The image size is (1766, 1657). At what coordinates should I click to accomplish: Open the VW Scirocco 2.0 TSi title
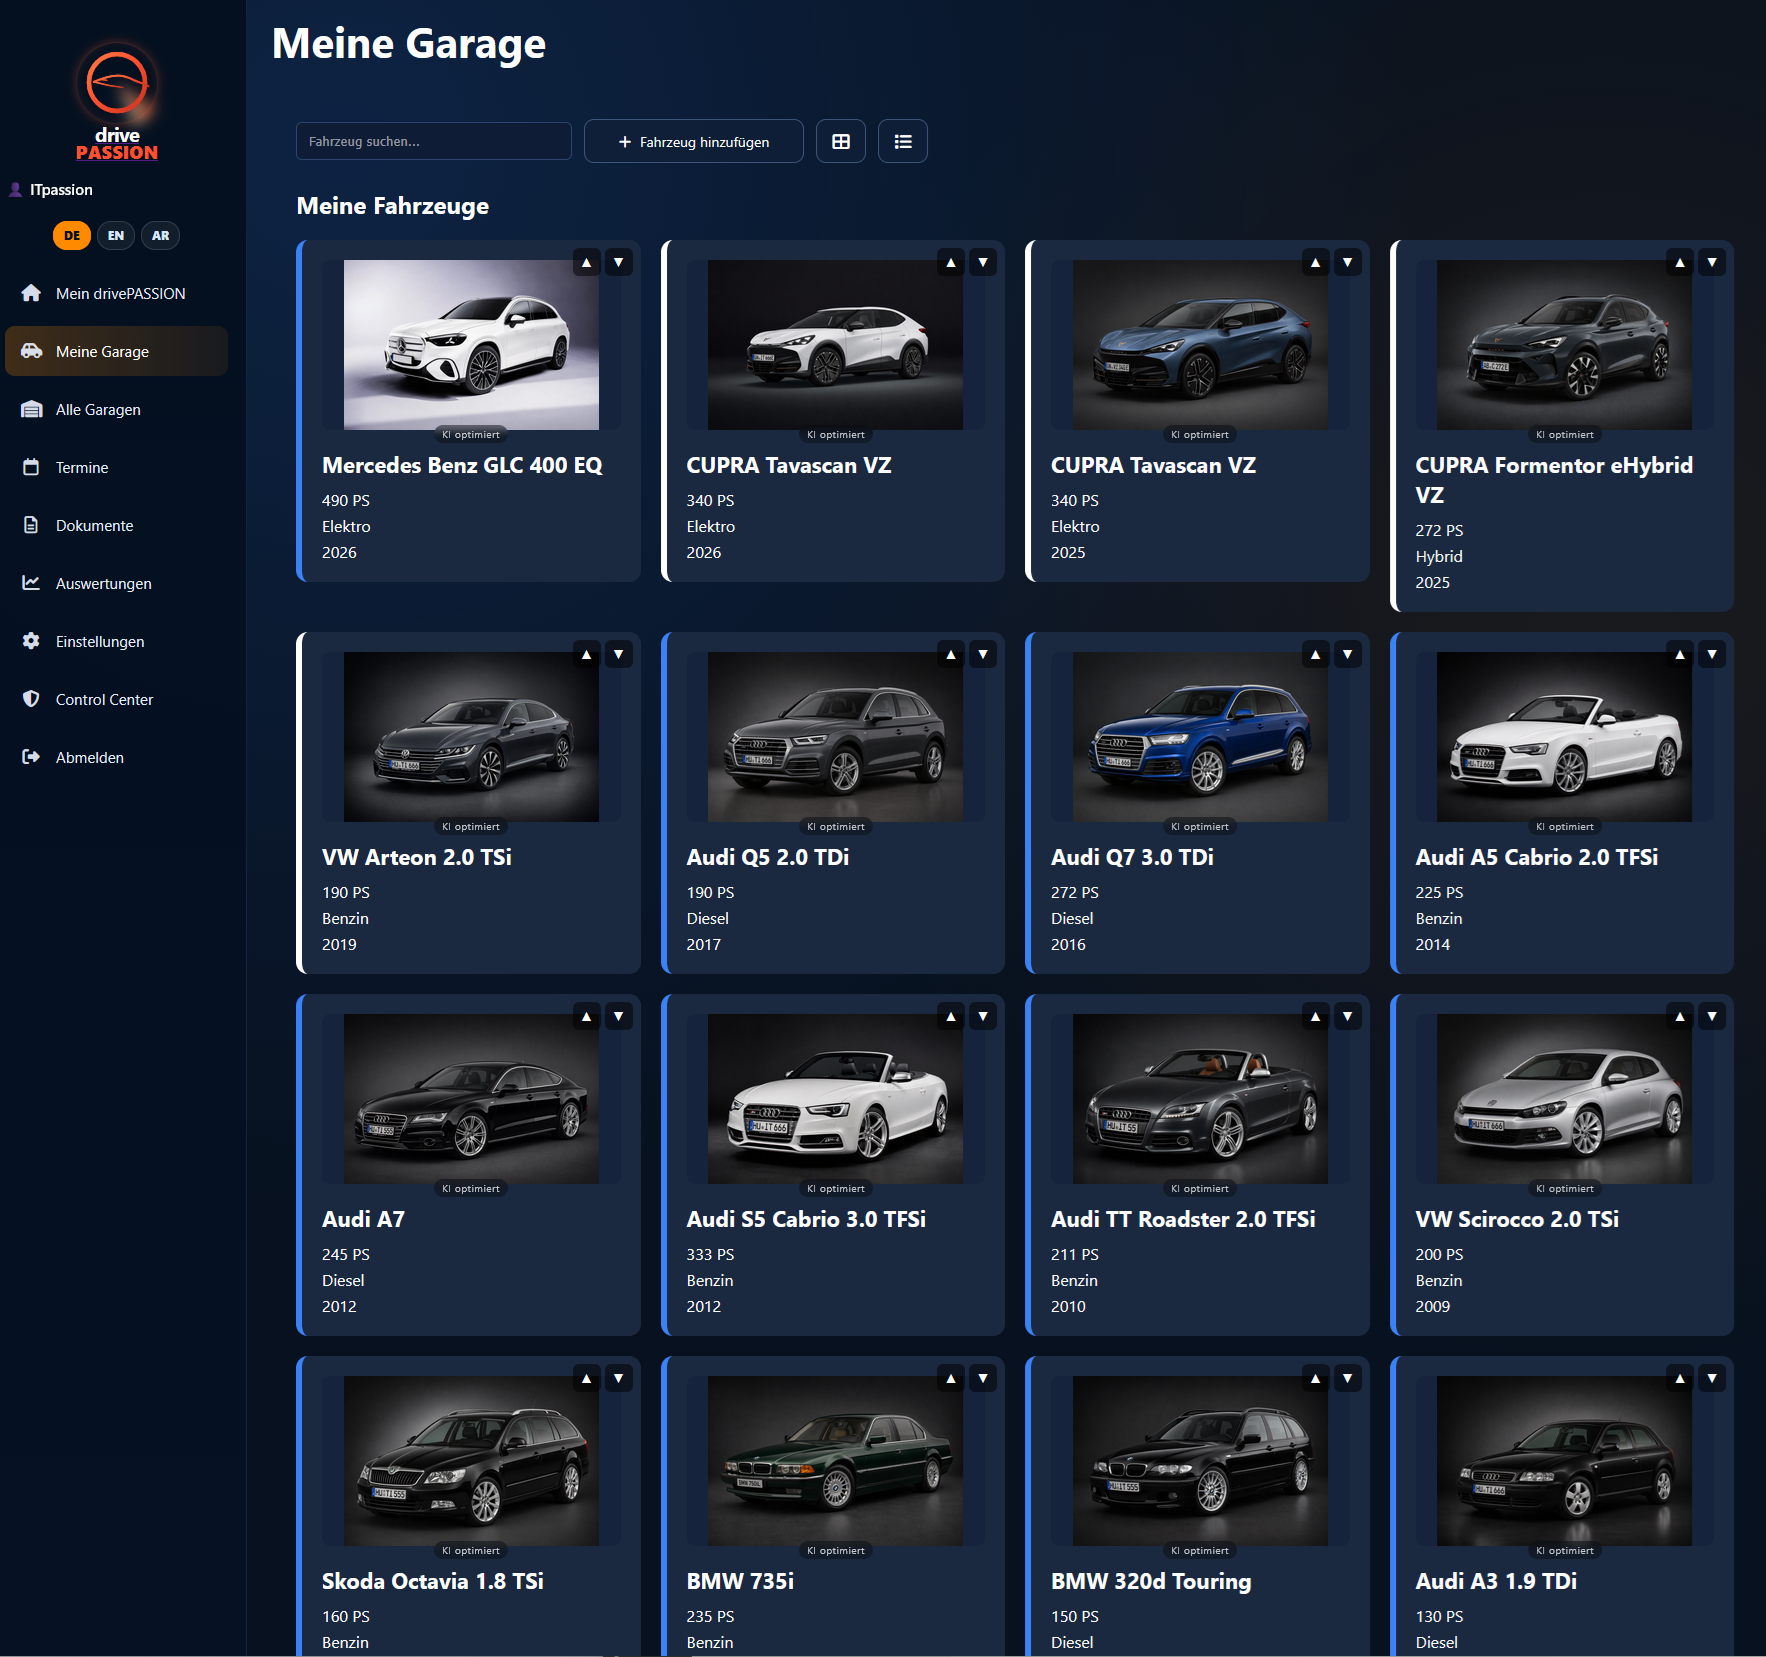tap(1517, 1219)
